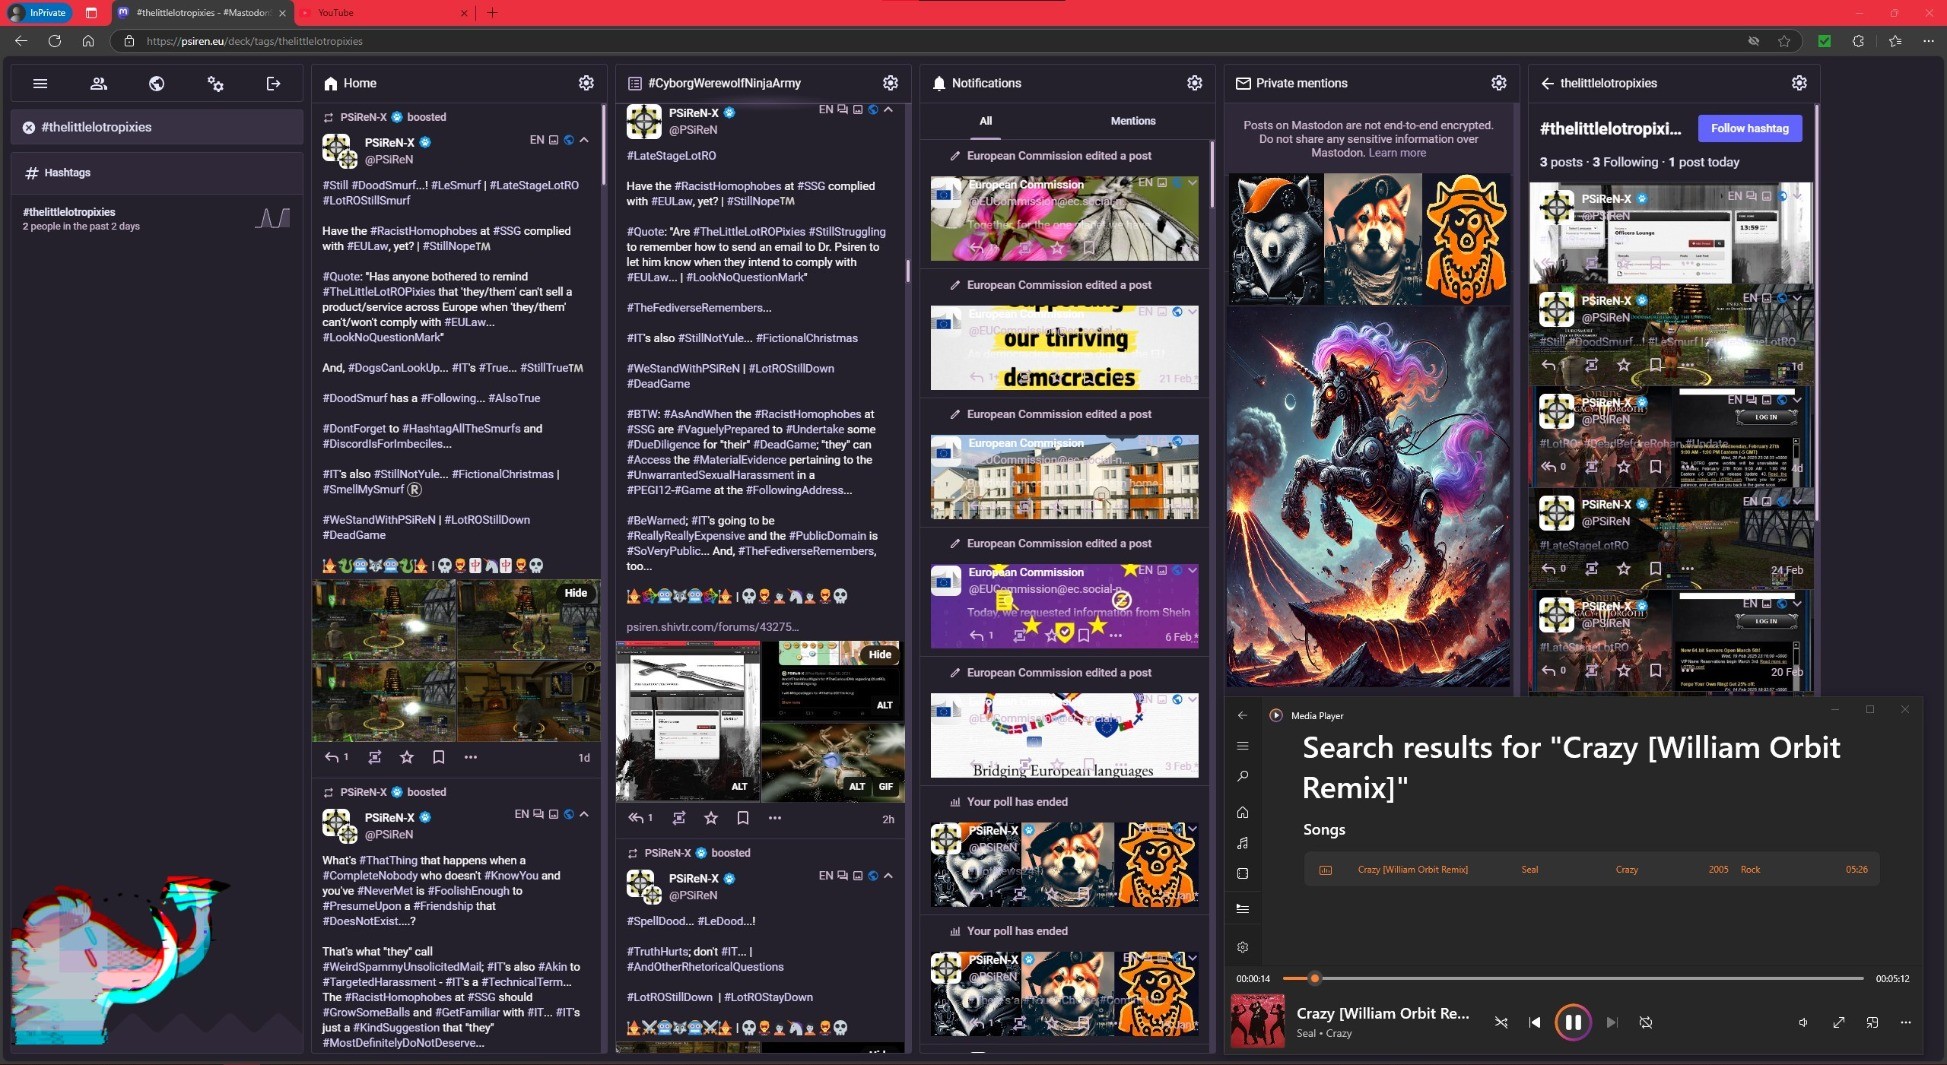
Task: Open #CyborgWerewolfNinjaArmy column settings gear
Action: click(890, 83)
